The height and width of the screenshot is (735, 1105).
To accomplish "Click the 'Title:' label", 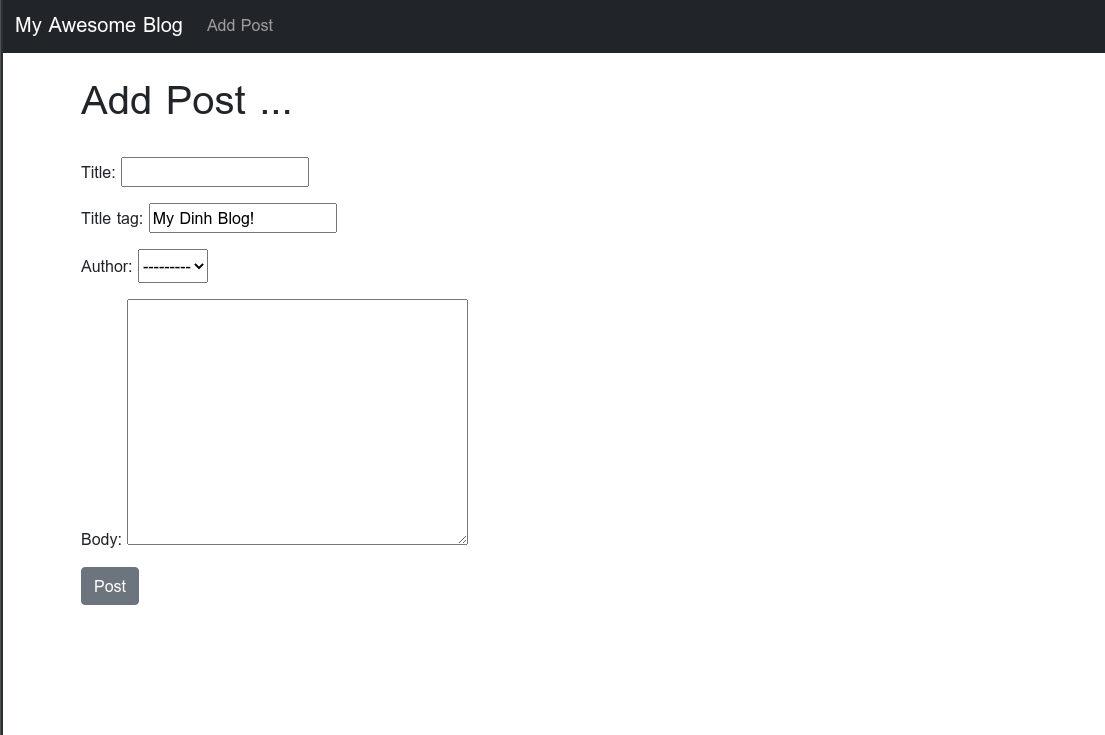I will 98,173.
